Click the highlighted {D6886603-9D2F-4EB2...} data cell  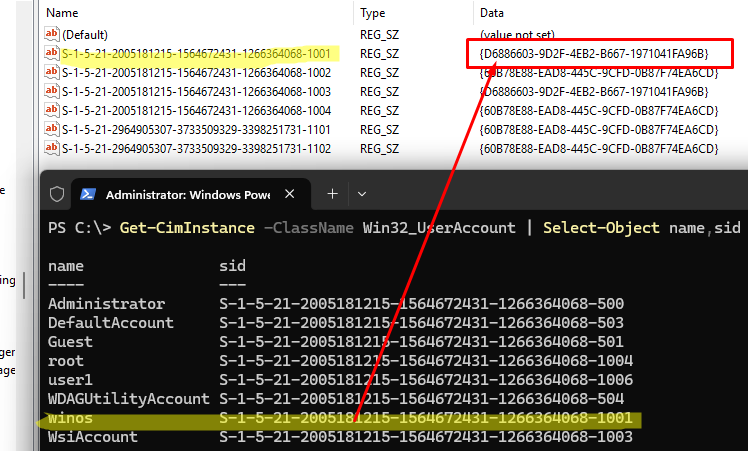coord(594,53)
